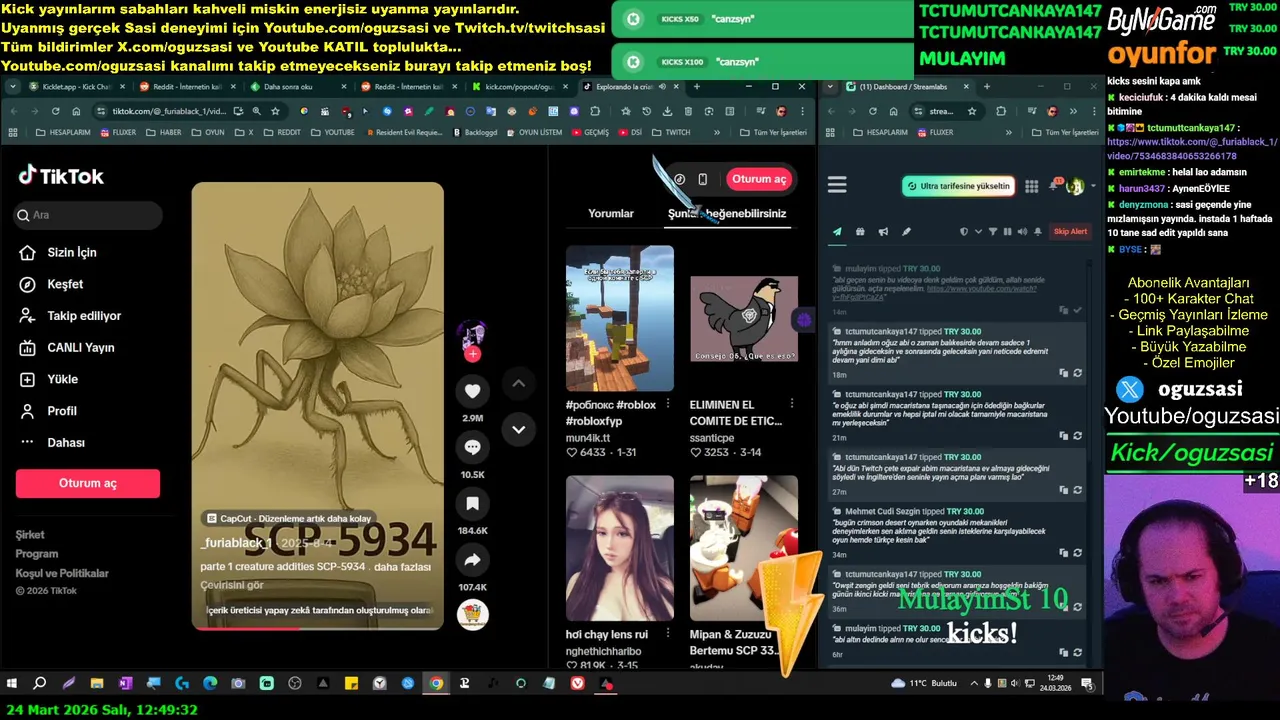1280x720 pixels.
Task: Mute alerts with the speaker icon
Action: click(1022, 232)
